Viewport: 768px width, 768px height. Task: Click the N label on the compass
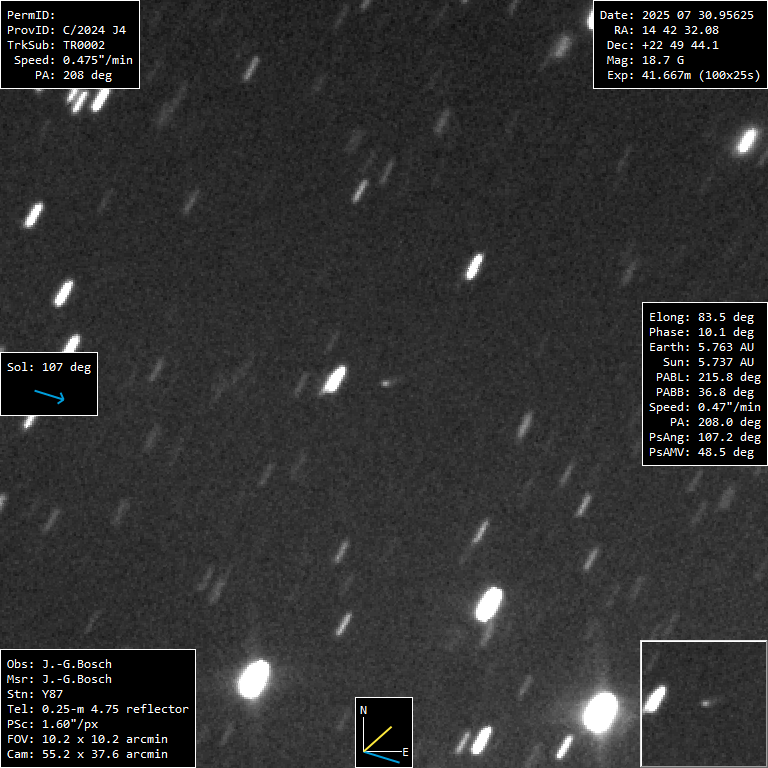363,710
